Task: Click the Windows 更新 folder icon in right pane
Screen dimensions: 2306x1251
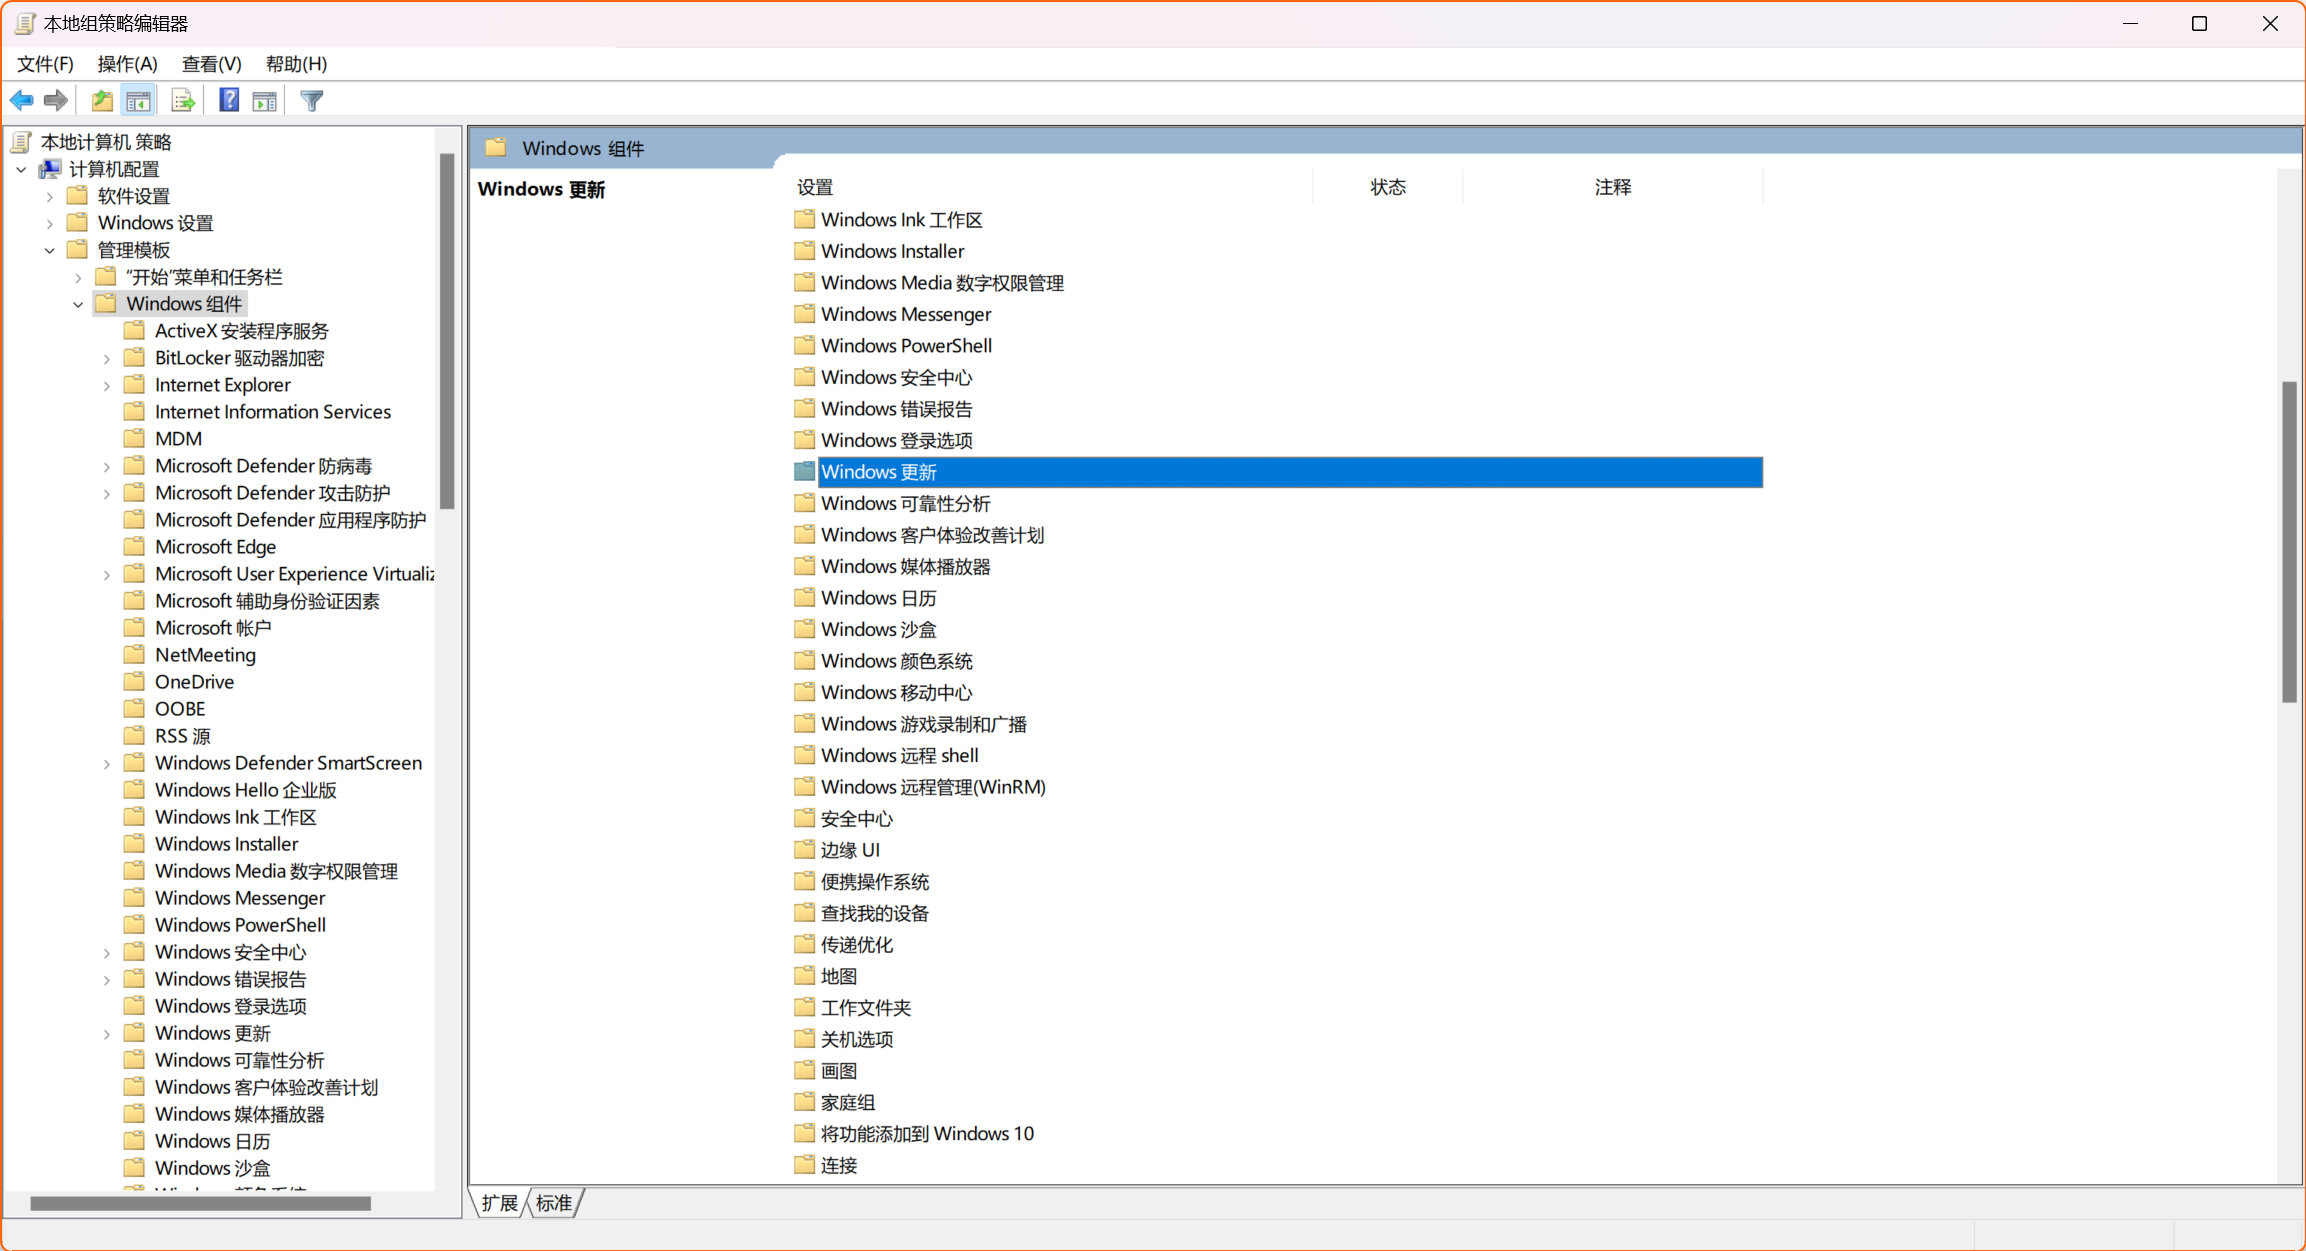Action: (x=803, y=471)
